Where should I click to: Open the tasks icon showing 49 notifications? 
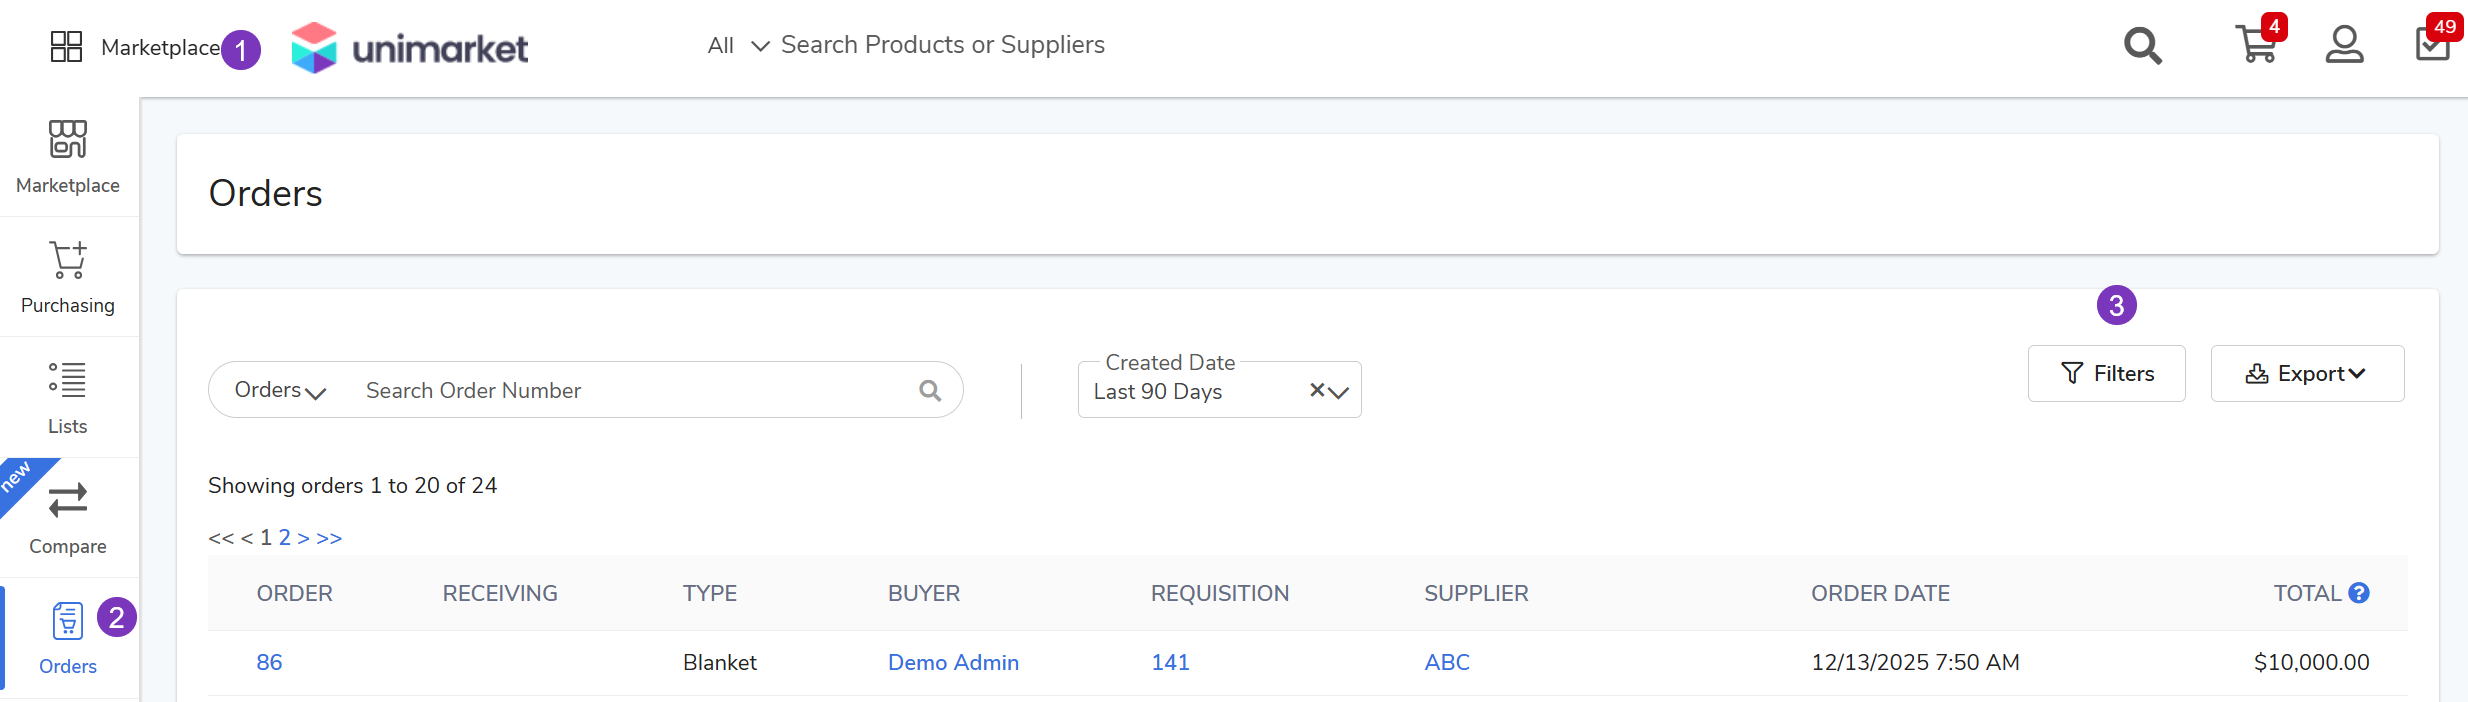click(x=2432, y=46)
